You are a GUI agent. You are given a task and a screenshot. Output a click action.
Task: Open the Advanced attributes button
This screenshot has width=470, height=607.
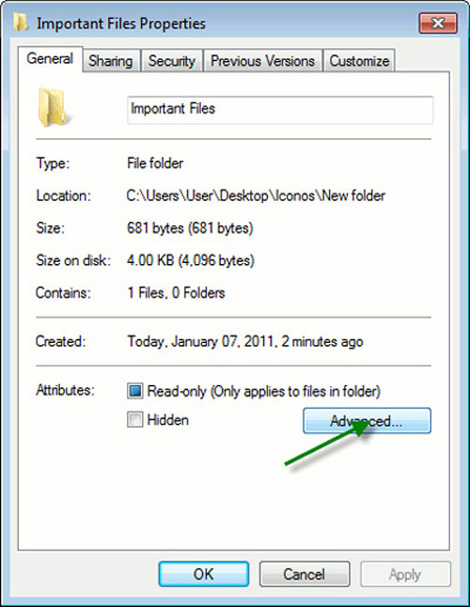click(367, 420)
